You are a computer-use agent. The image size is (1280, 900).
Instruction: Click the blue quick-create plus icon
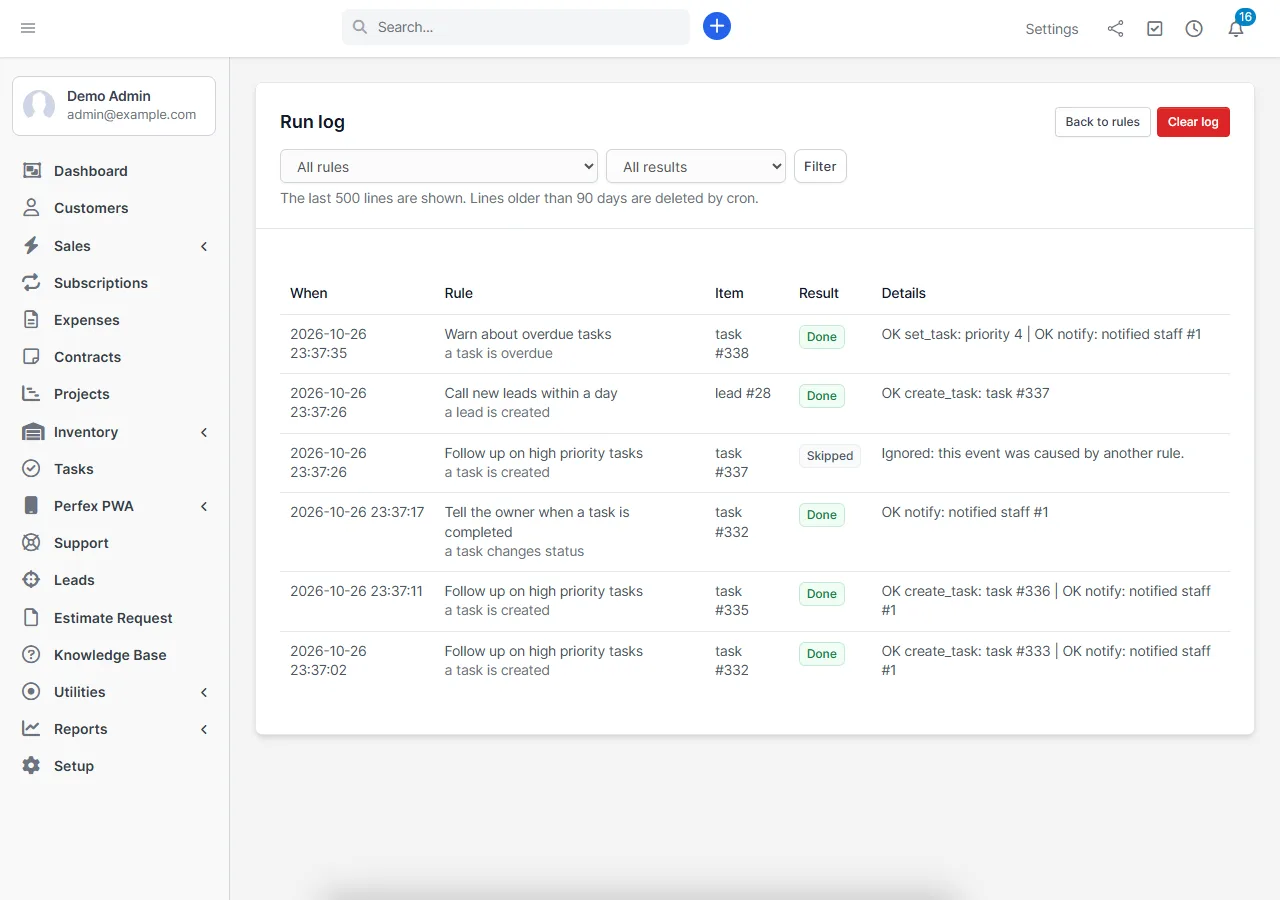(717, 27)
